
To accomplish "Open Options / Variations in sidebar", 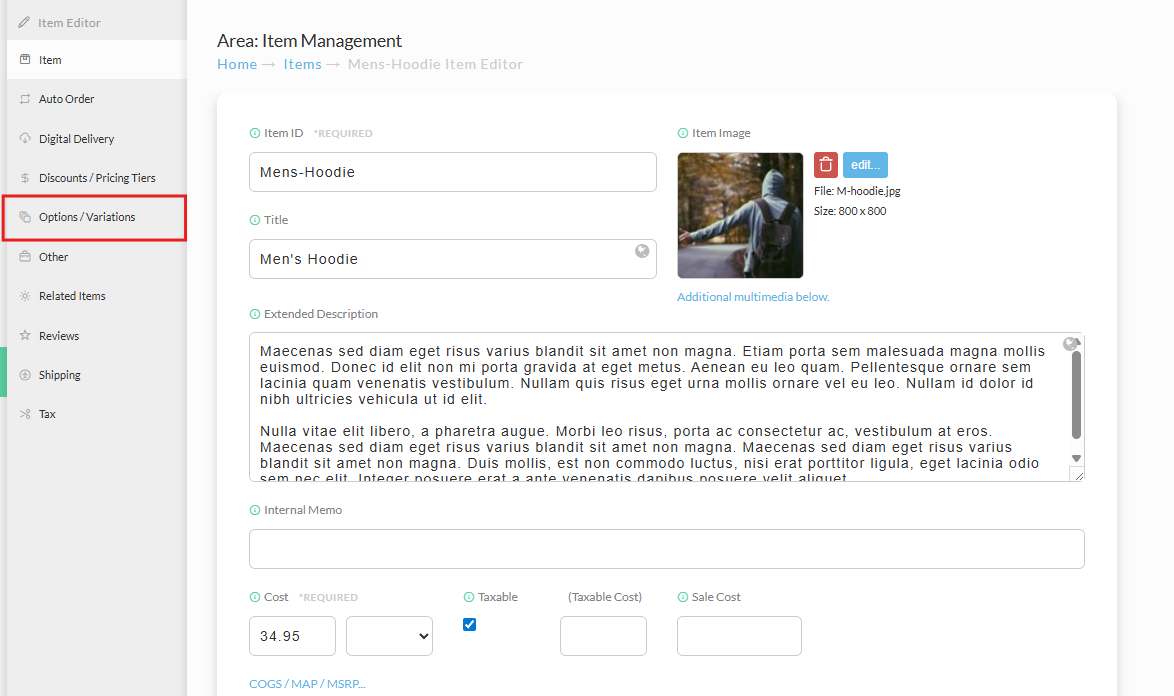I will pos(94,218).
